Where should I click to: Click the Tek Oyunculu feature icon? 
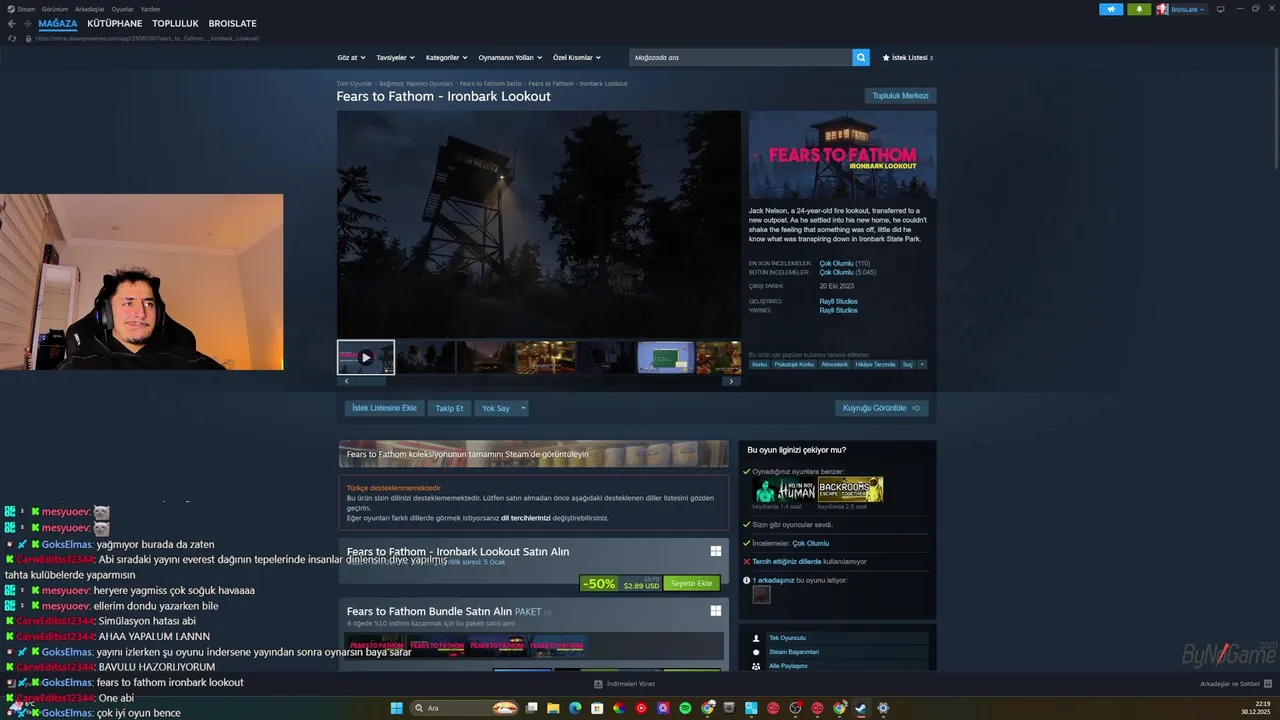756,638
